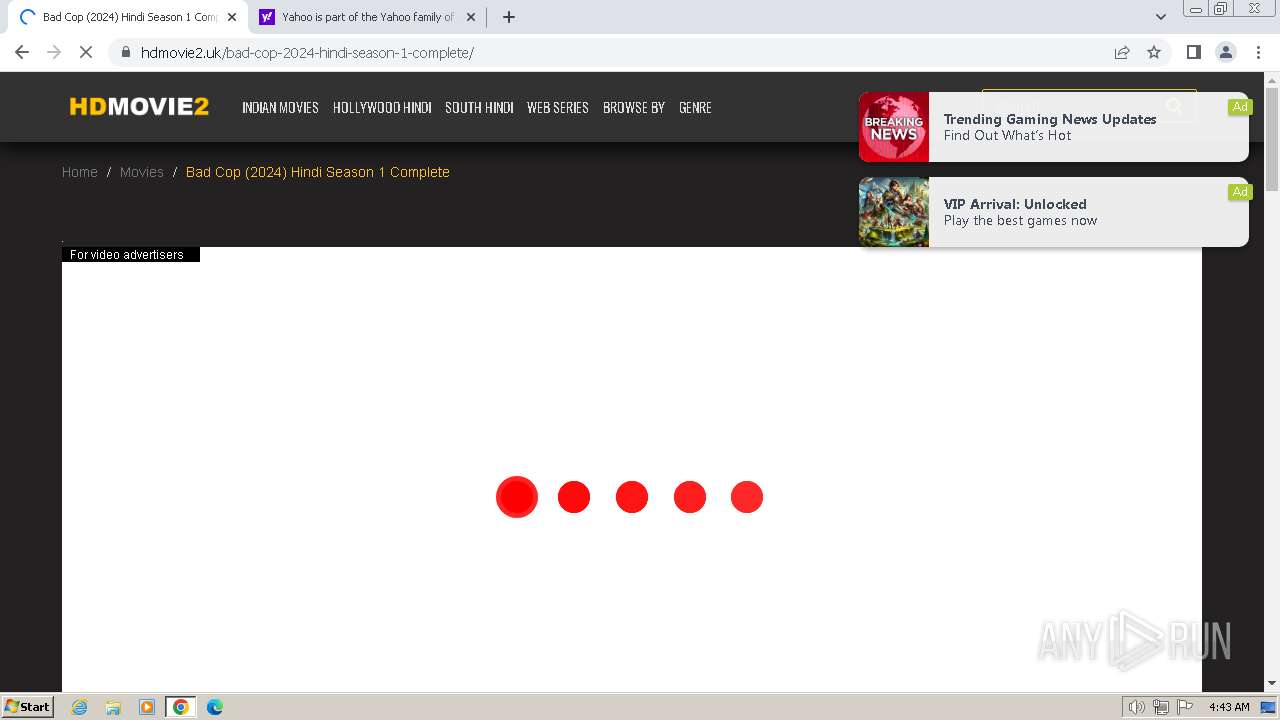Click the For video advertisers label
1280x720 pixels.
tap(130, 255)
